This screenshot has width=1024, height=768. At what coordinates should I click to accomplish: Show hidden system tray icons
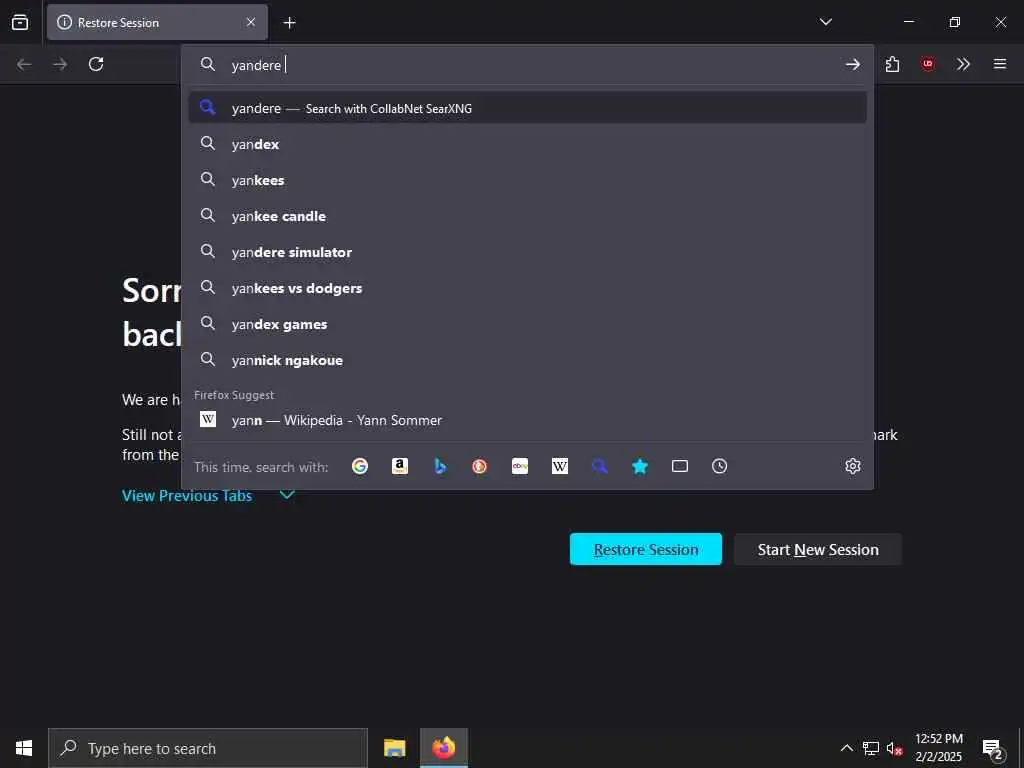tap(846, 748)
